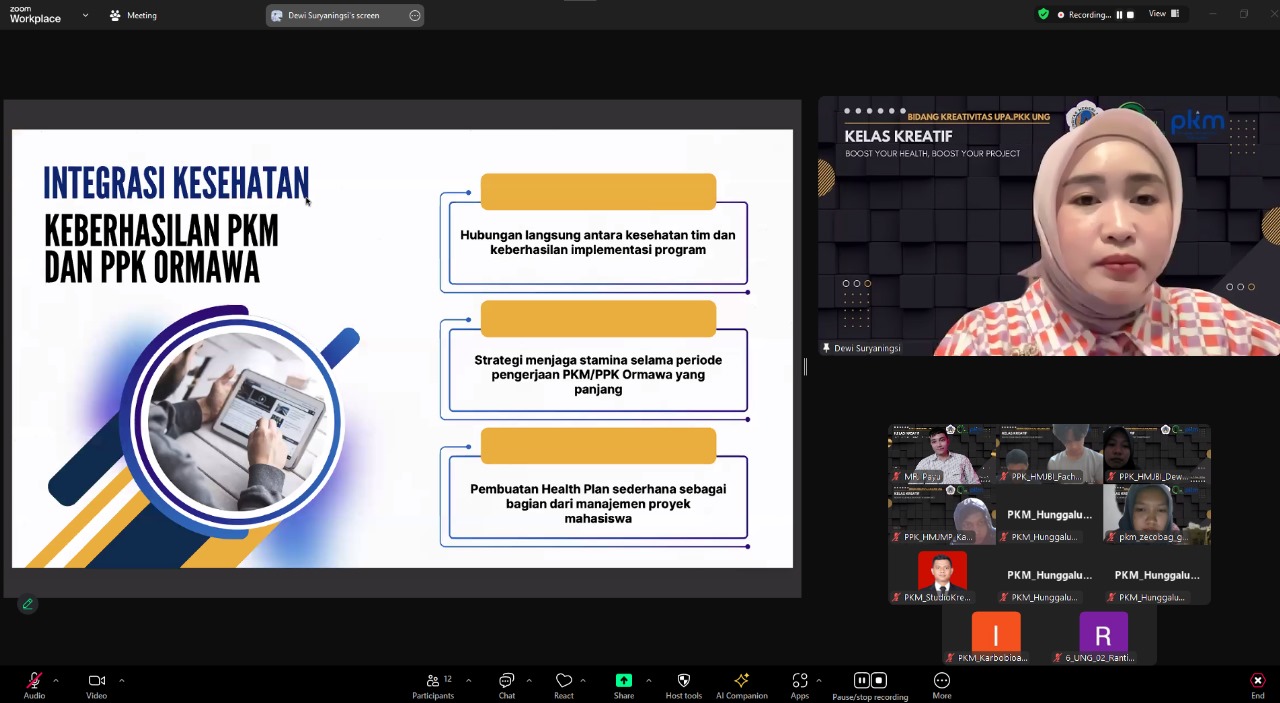
Task: Click the More options button
Action: click(x=941, y=685)
